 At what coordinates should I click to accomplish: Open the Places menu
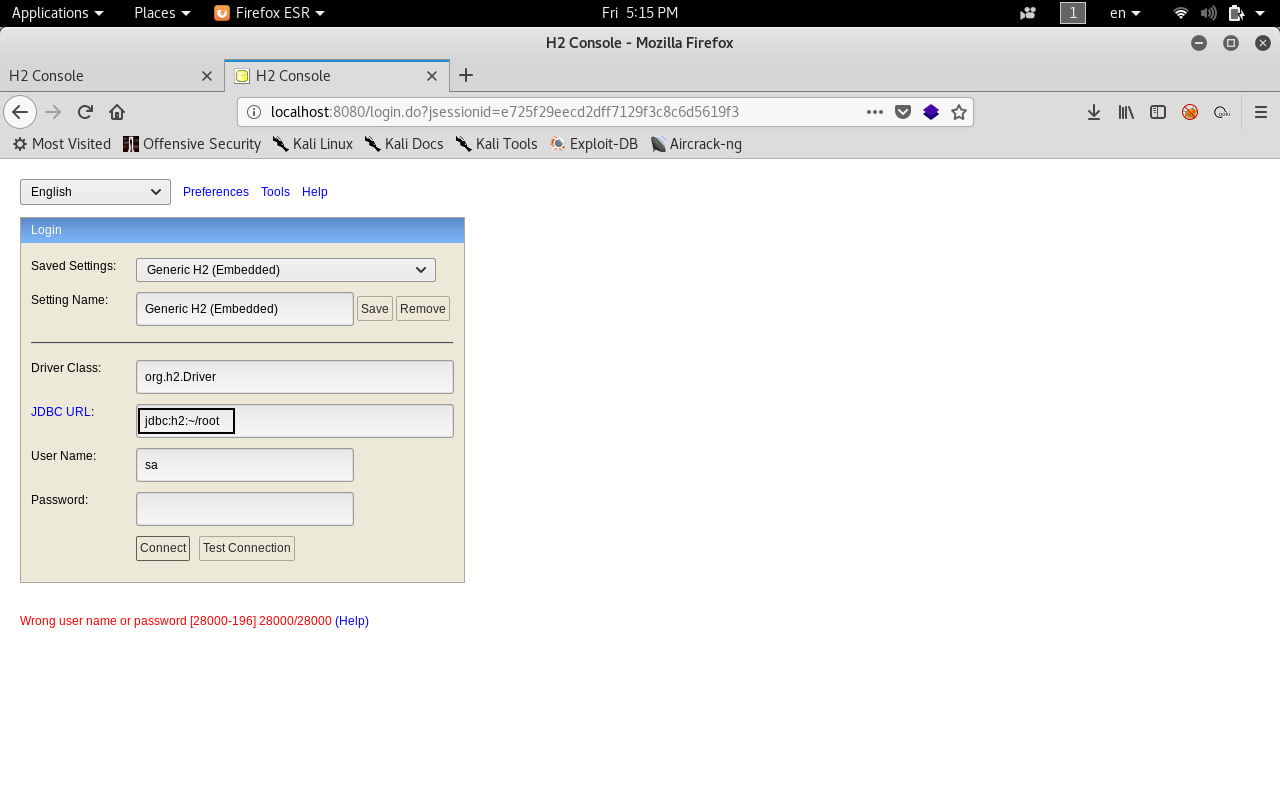[162, 13]
